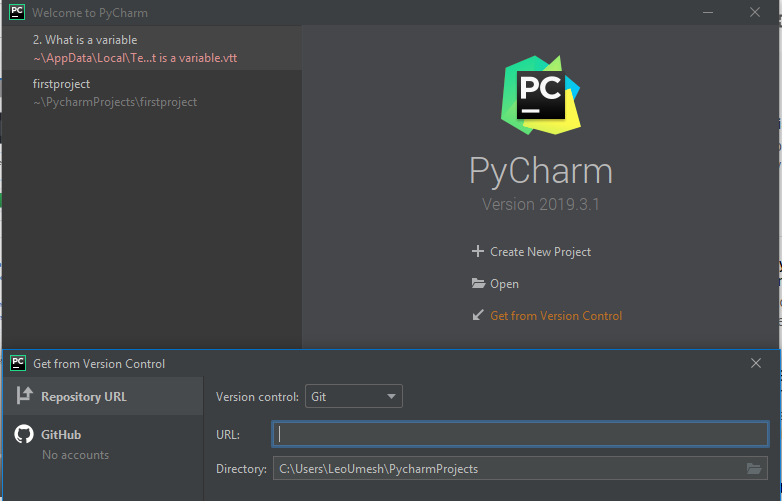Select the Repository URL tab

tap(103, 396)
